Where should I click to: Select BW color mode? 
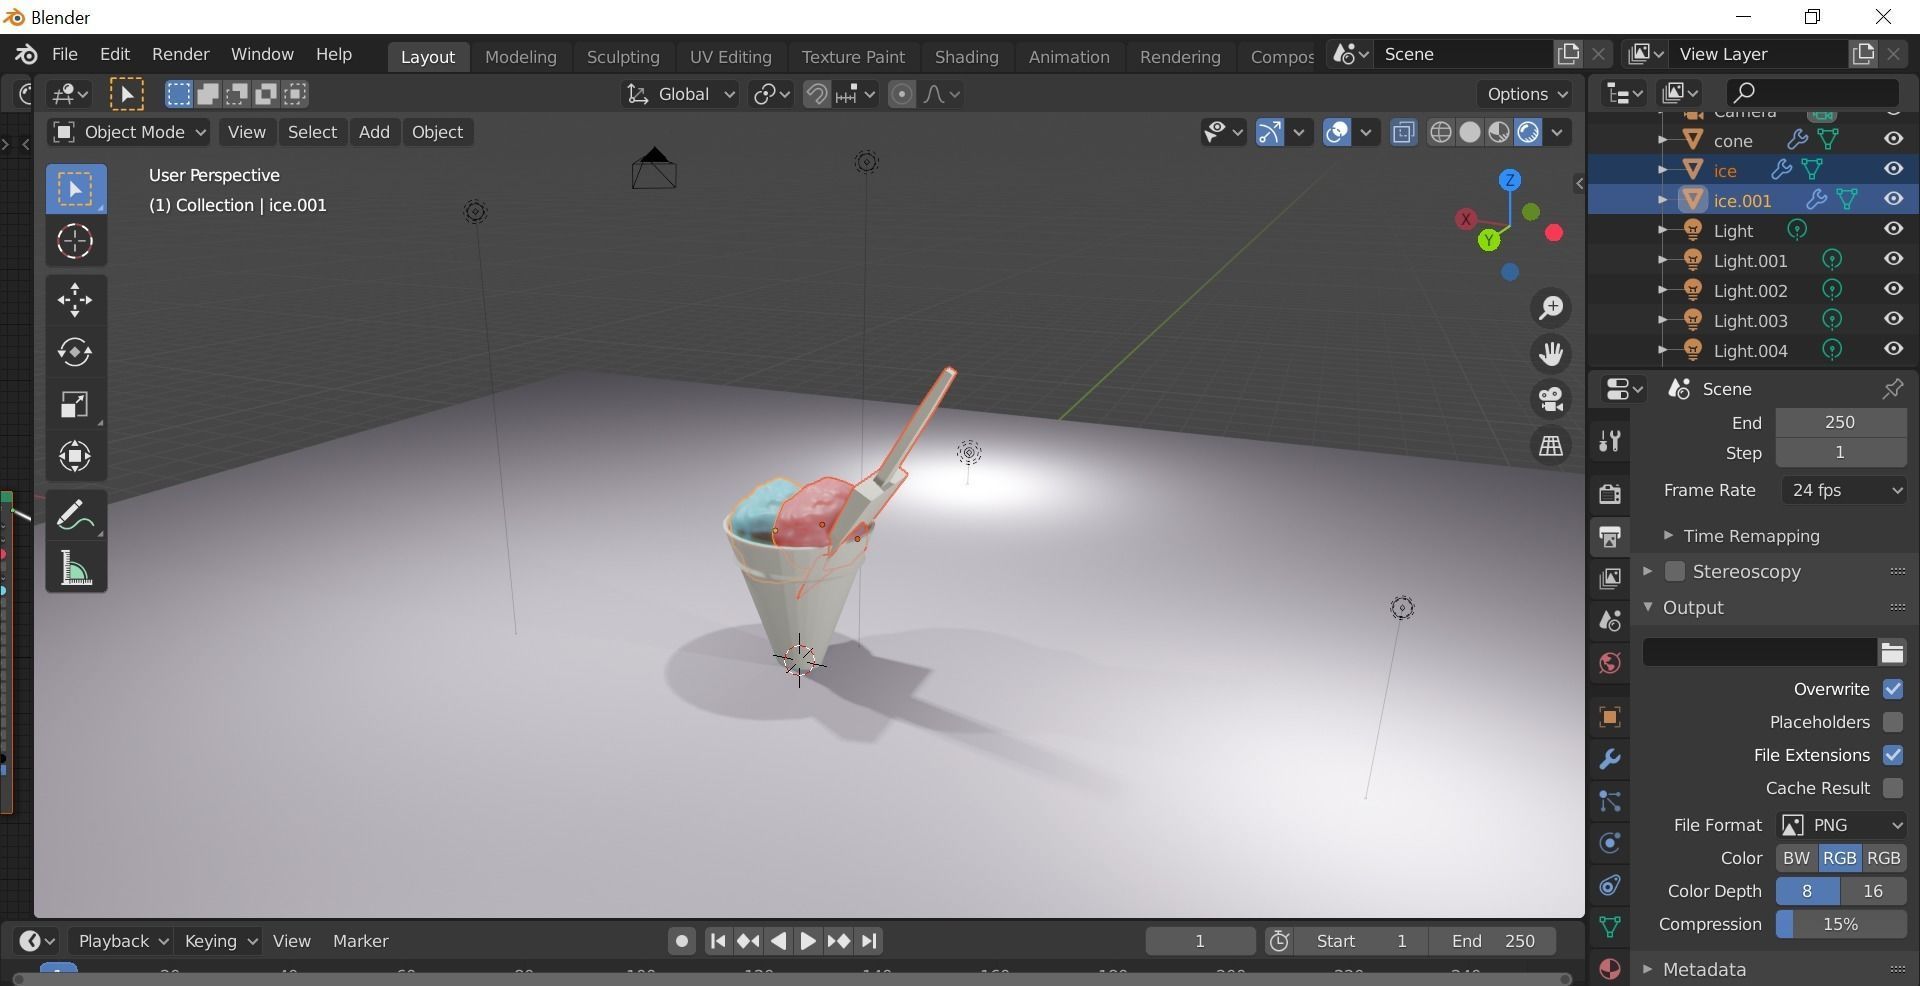(x=1796, y=859)
